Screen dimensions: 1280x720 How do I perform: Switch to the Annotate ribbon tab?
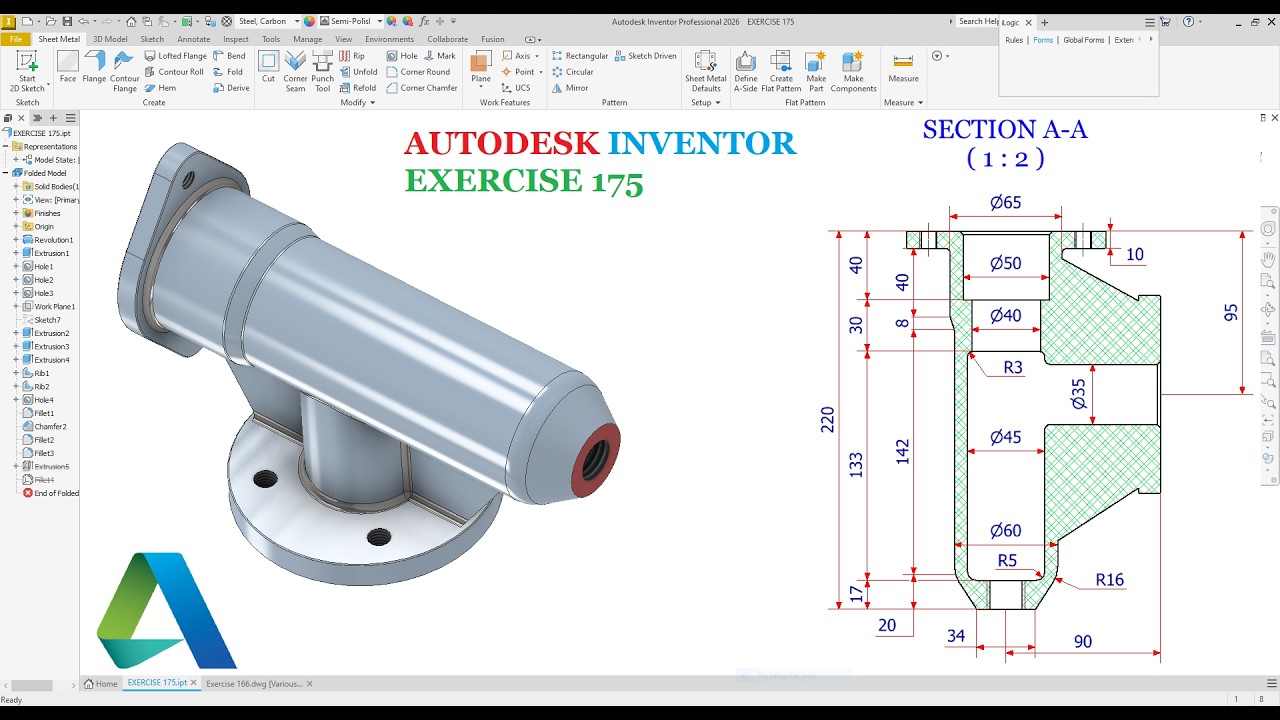194,39
